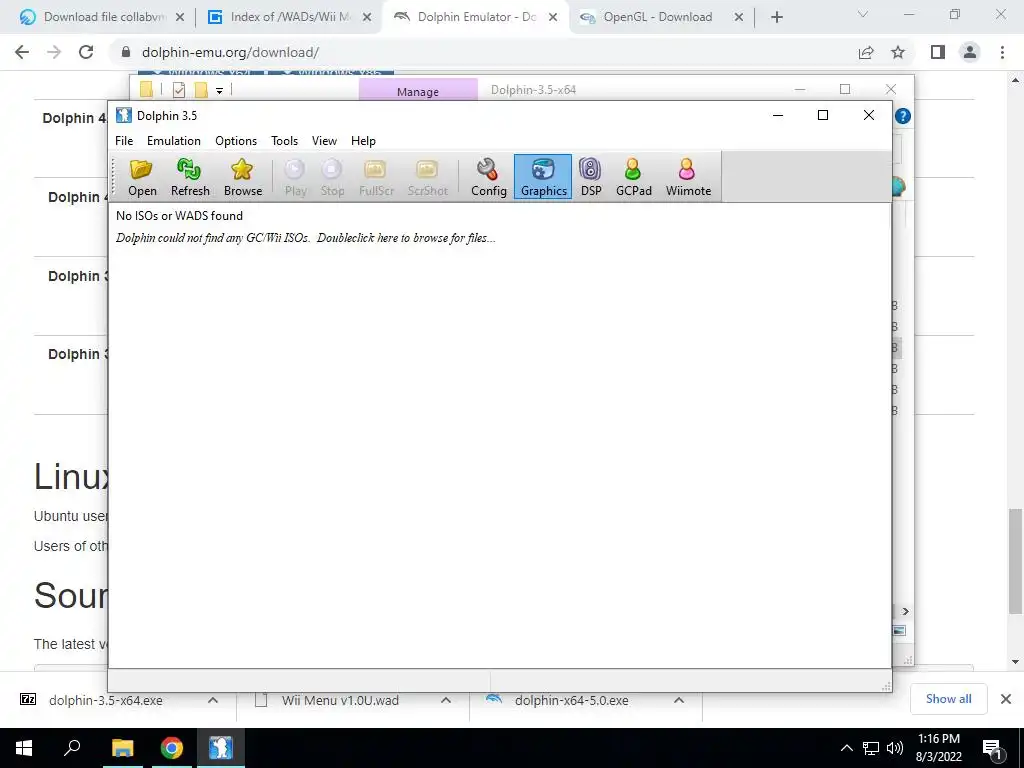
Task: Click the taskbar clock showing 1:16 PM
Action: [938, 748]
